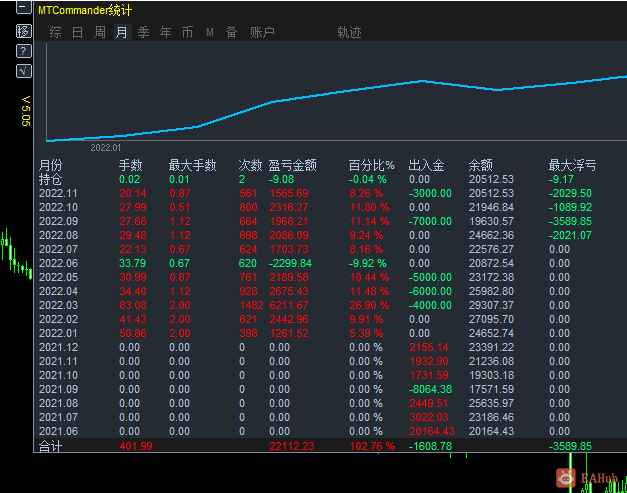Click the 余额 column header
The image size is (627, 493).
pos(480,165)
